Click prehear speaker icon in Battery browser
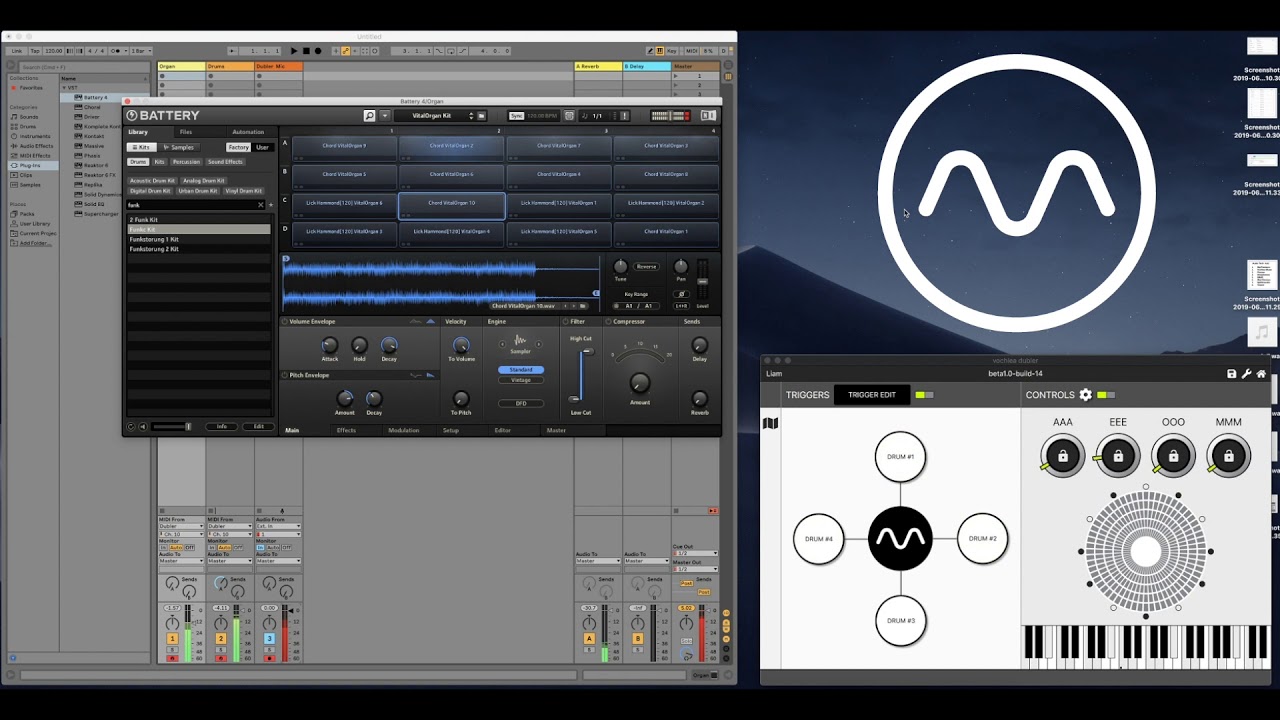 (x=142, y=427)
